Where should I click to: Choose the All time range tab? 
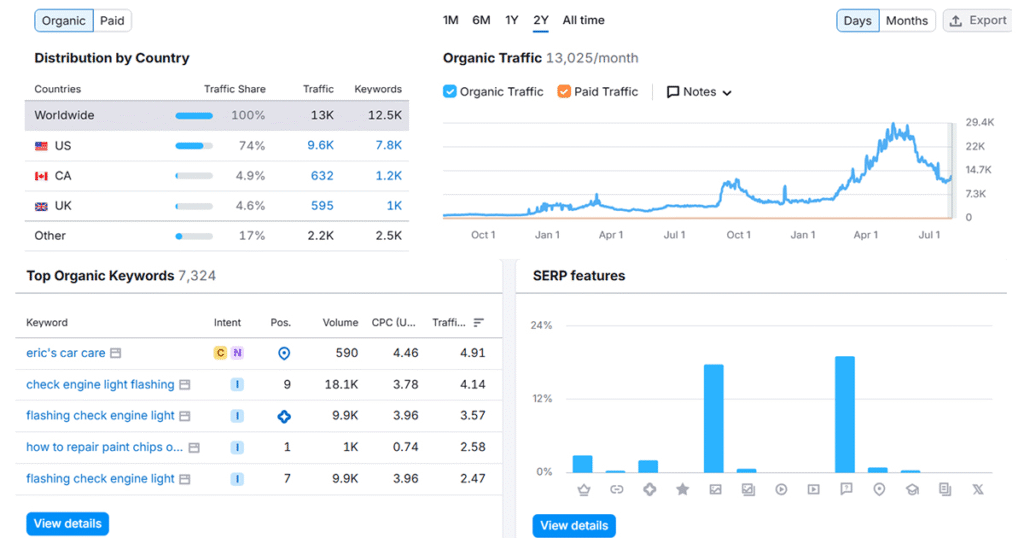click(583, 20)
